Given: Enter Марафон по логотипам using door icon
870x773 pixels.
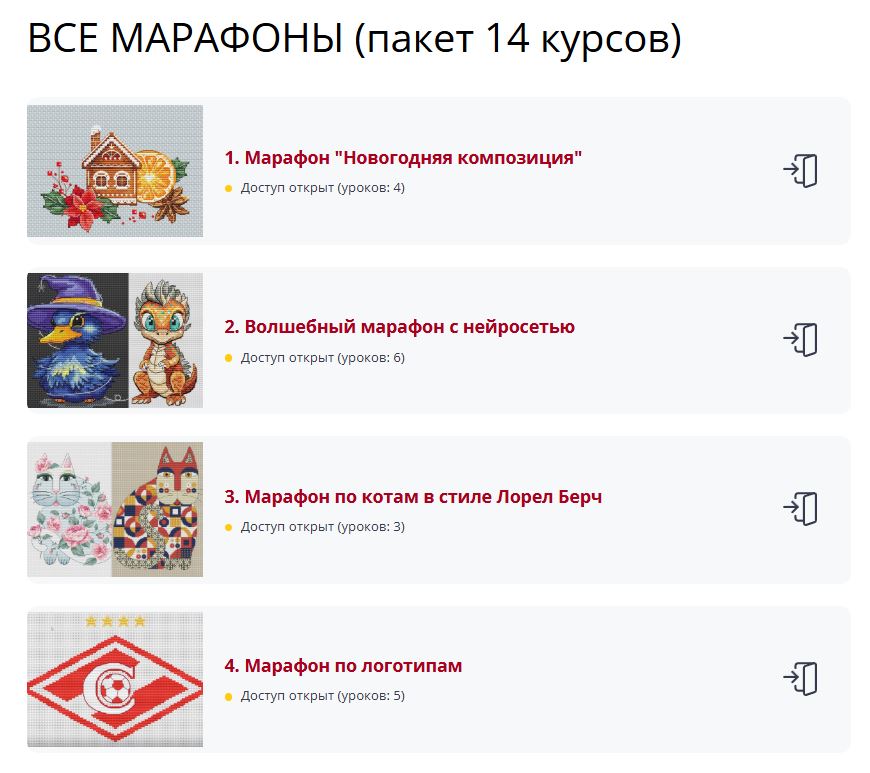Looking at the screenshot, I should 800,678.
